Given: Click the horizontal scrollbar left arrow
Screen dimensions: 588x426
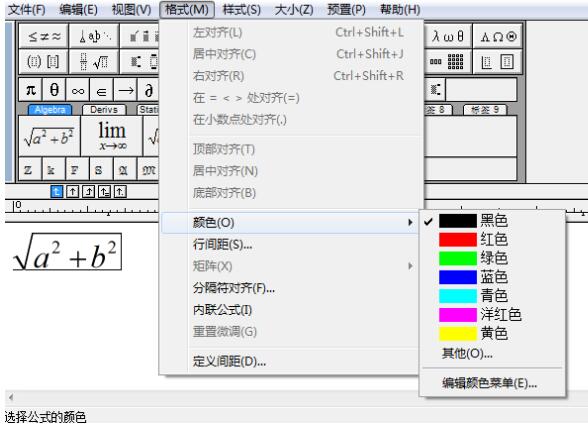Looking at the screenshot, I should pos(11,397).
